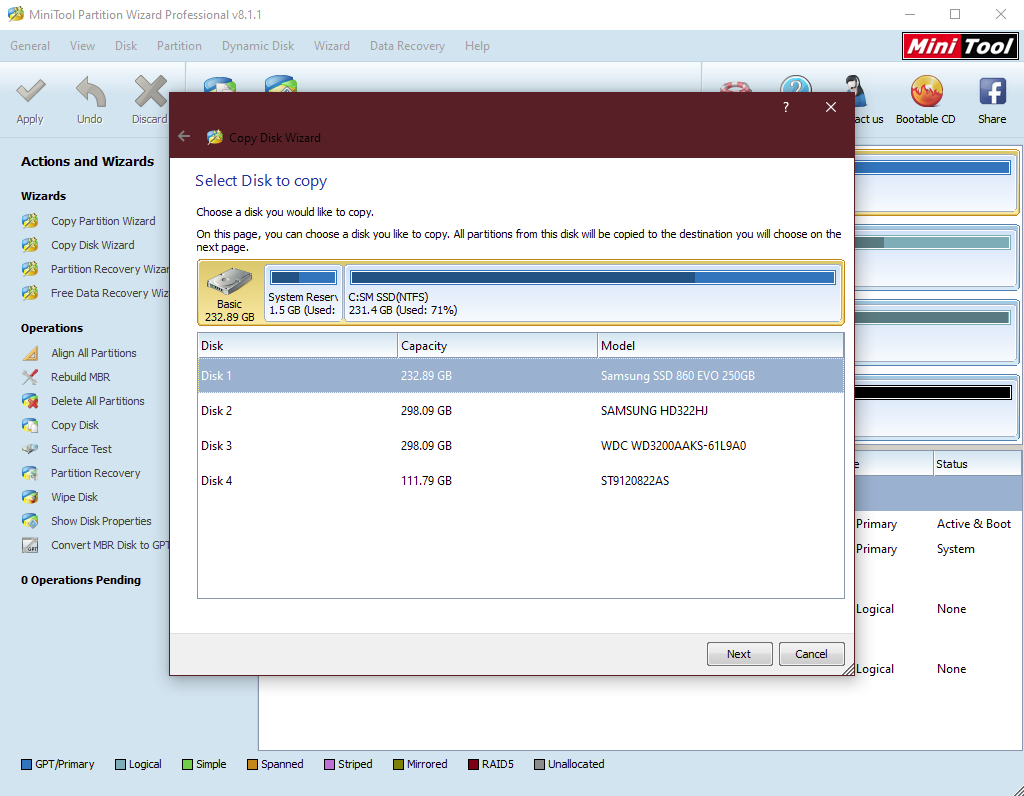Image resolution: width=1024 pixels, height=796 pixels.
Task: Open the Help menu
Action: pyautogui.click(x=477, y=46)
